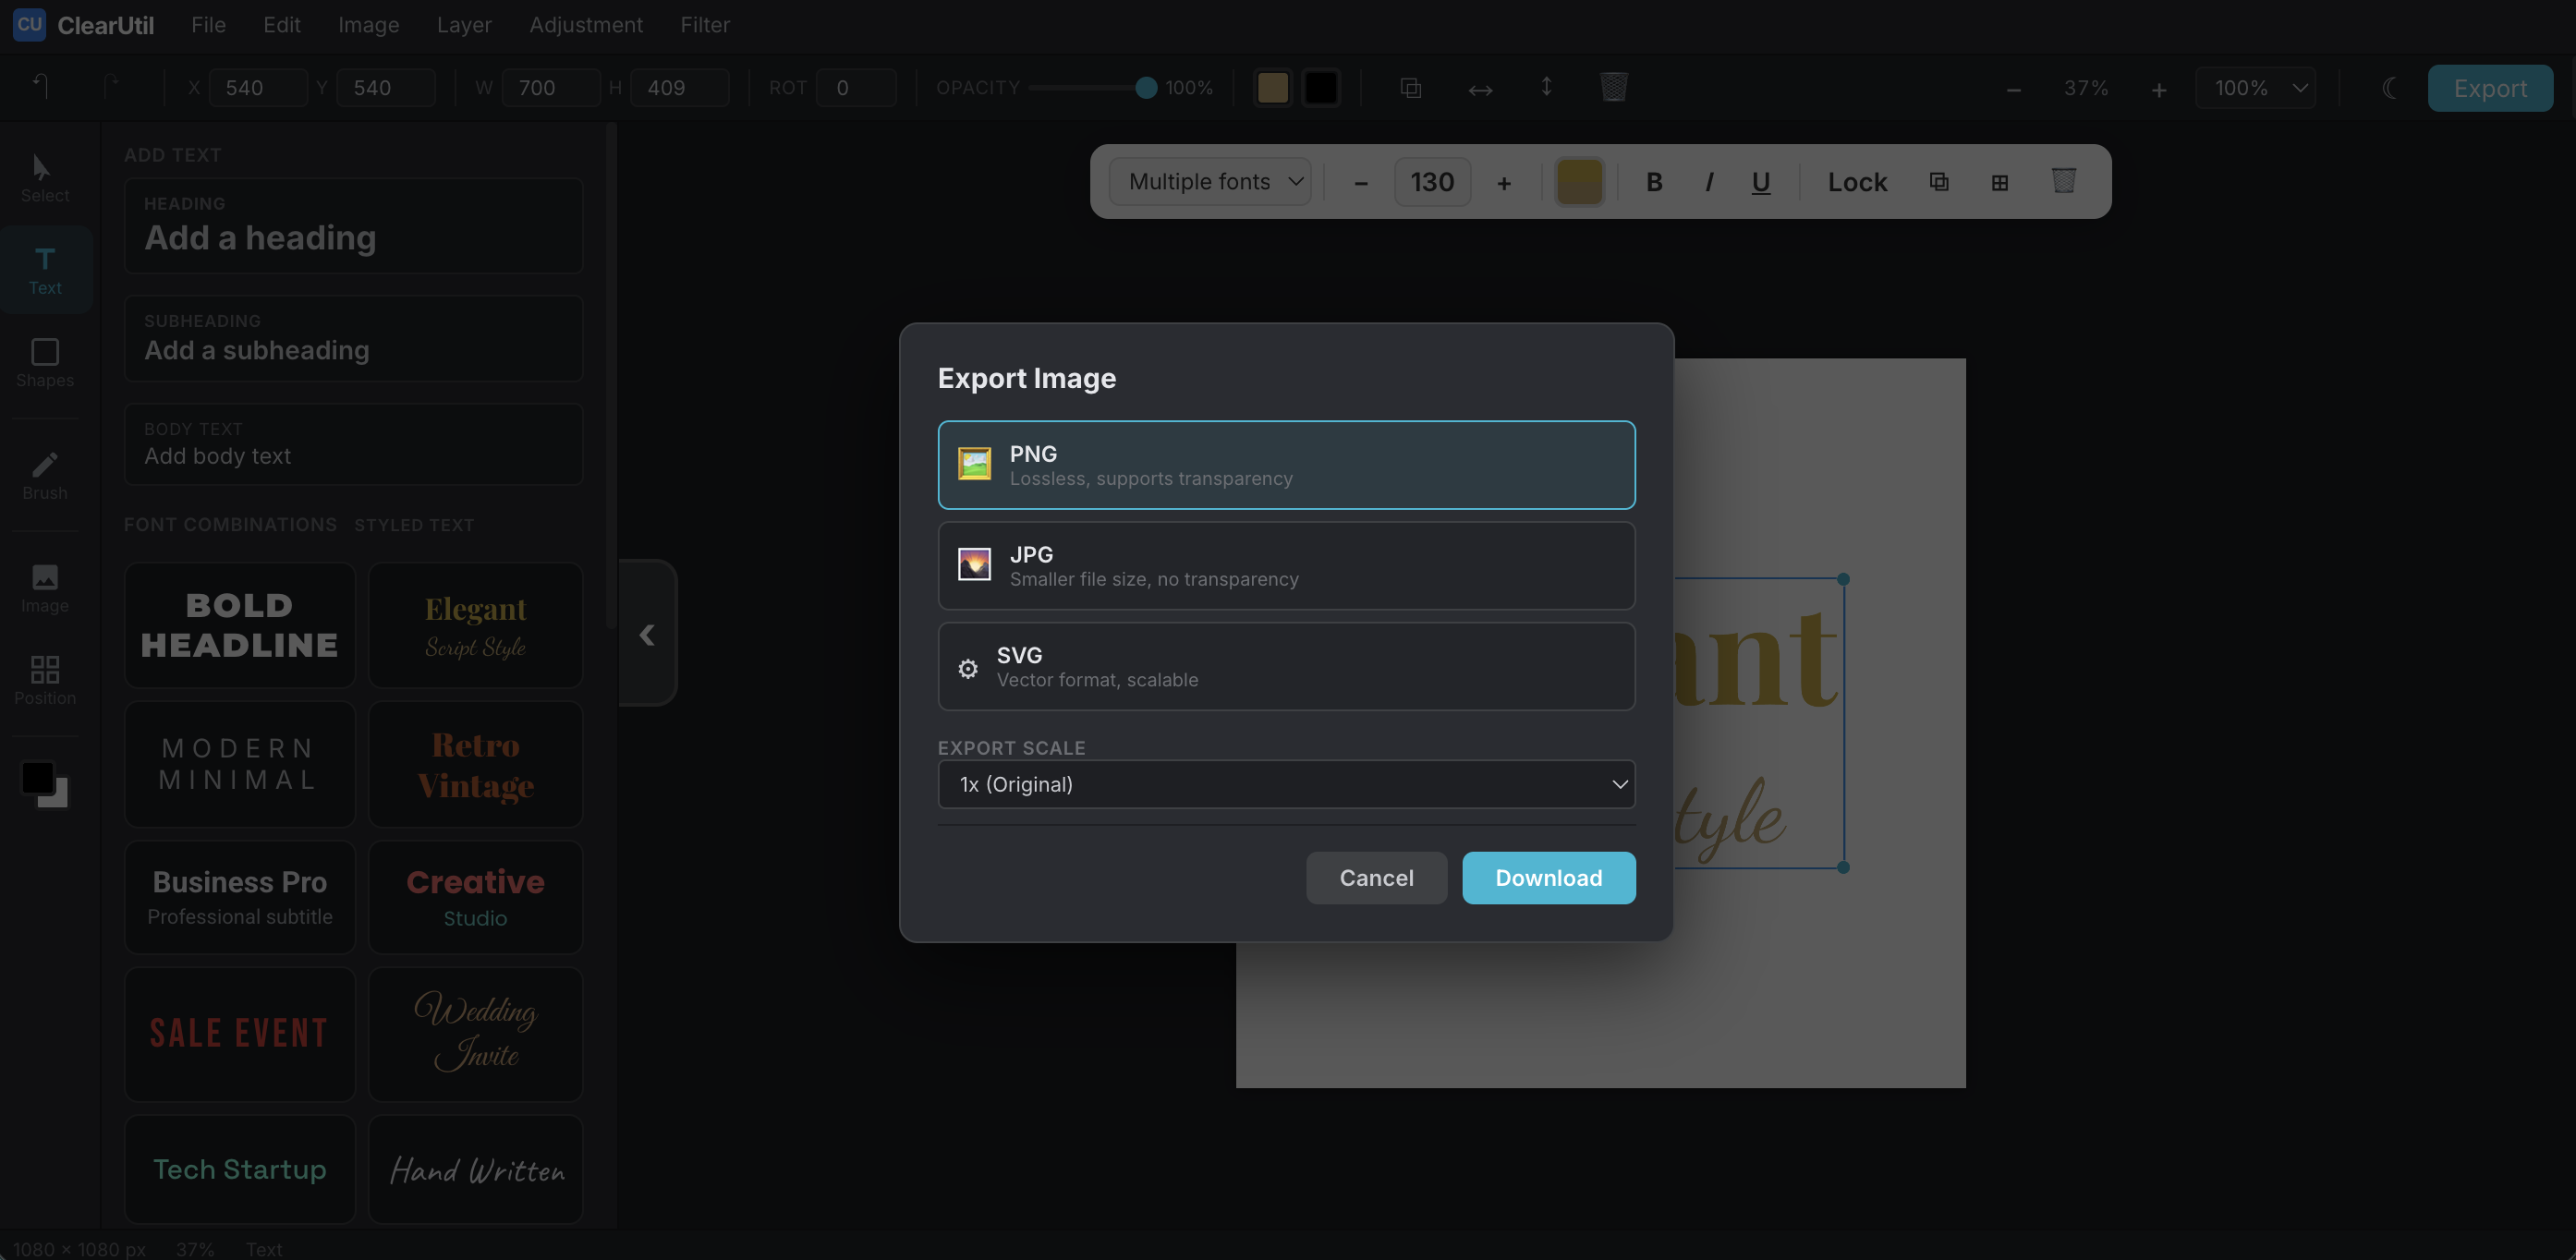This screenshot has height=1260, width=2576.
Task: Switch to the Styled Text tab
Action: [x=415, y=524]
